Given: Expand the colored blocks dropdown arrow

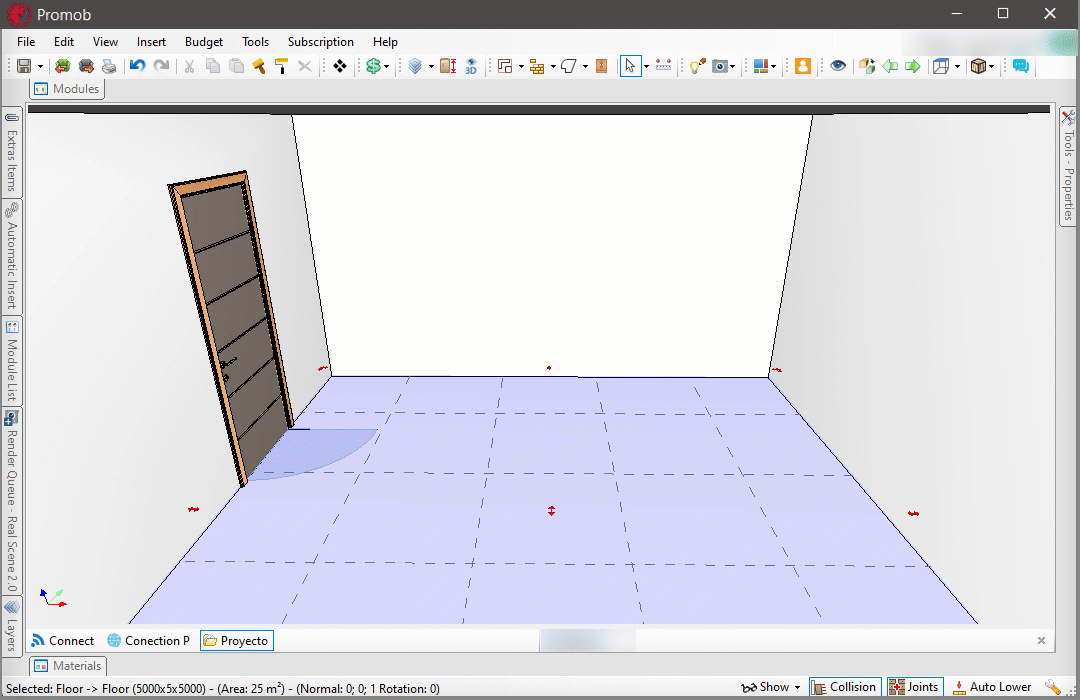Looking at the screenshot, I should tap(773, 67).
